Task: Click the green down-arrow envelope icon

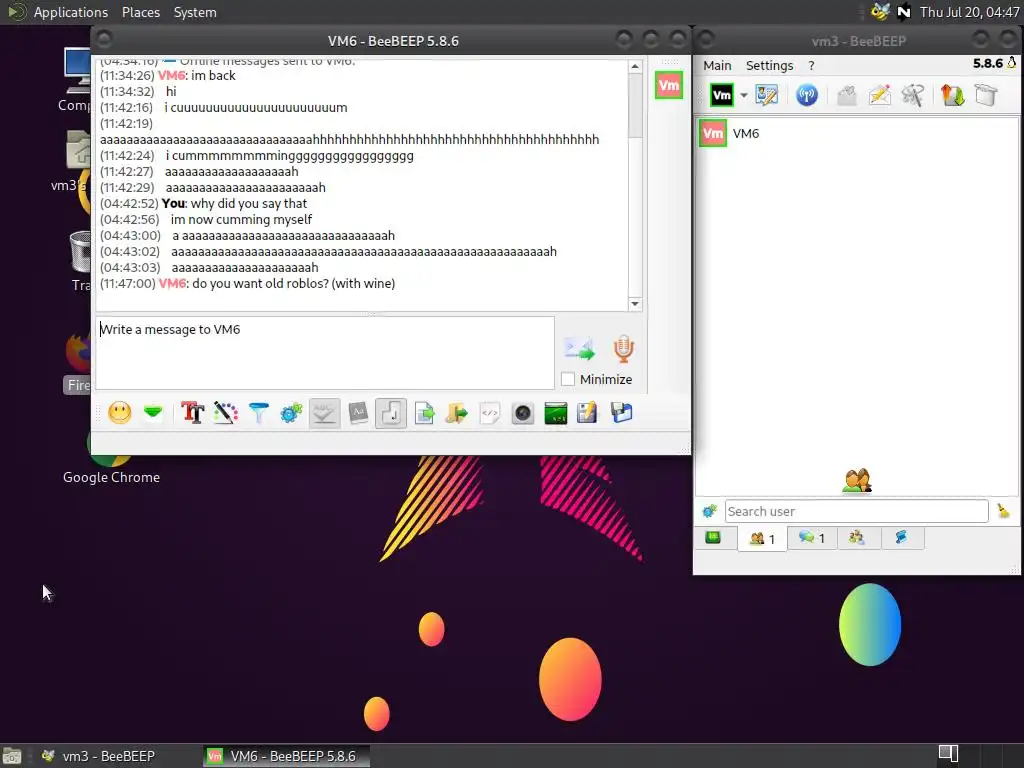Action: coord(153,413)
